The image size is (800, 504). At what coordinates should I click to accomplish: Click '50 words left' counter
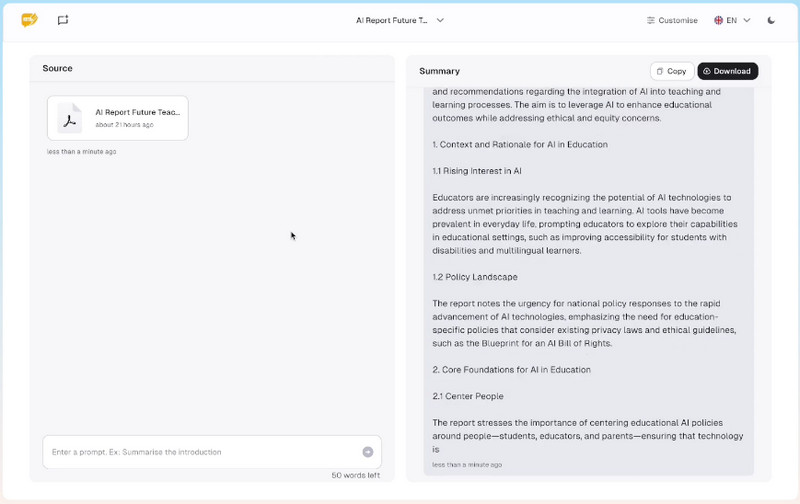355,475
